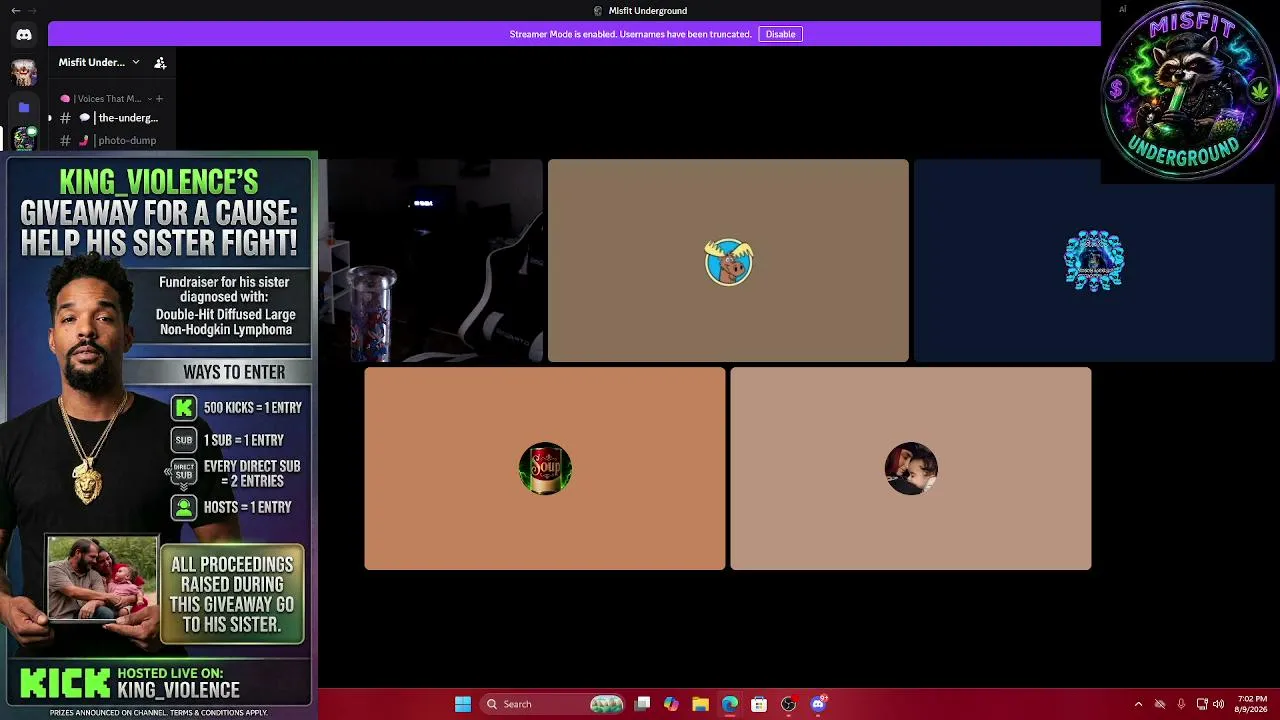Select the webcam video tile
This screenshot has height=720, width=1280.
(x=430, y=260)
